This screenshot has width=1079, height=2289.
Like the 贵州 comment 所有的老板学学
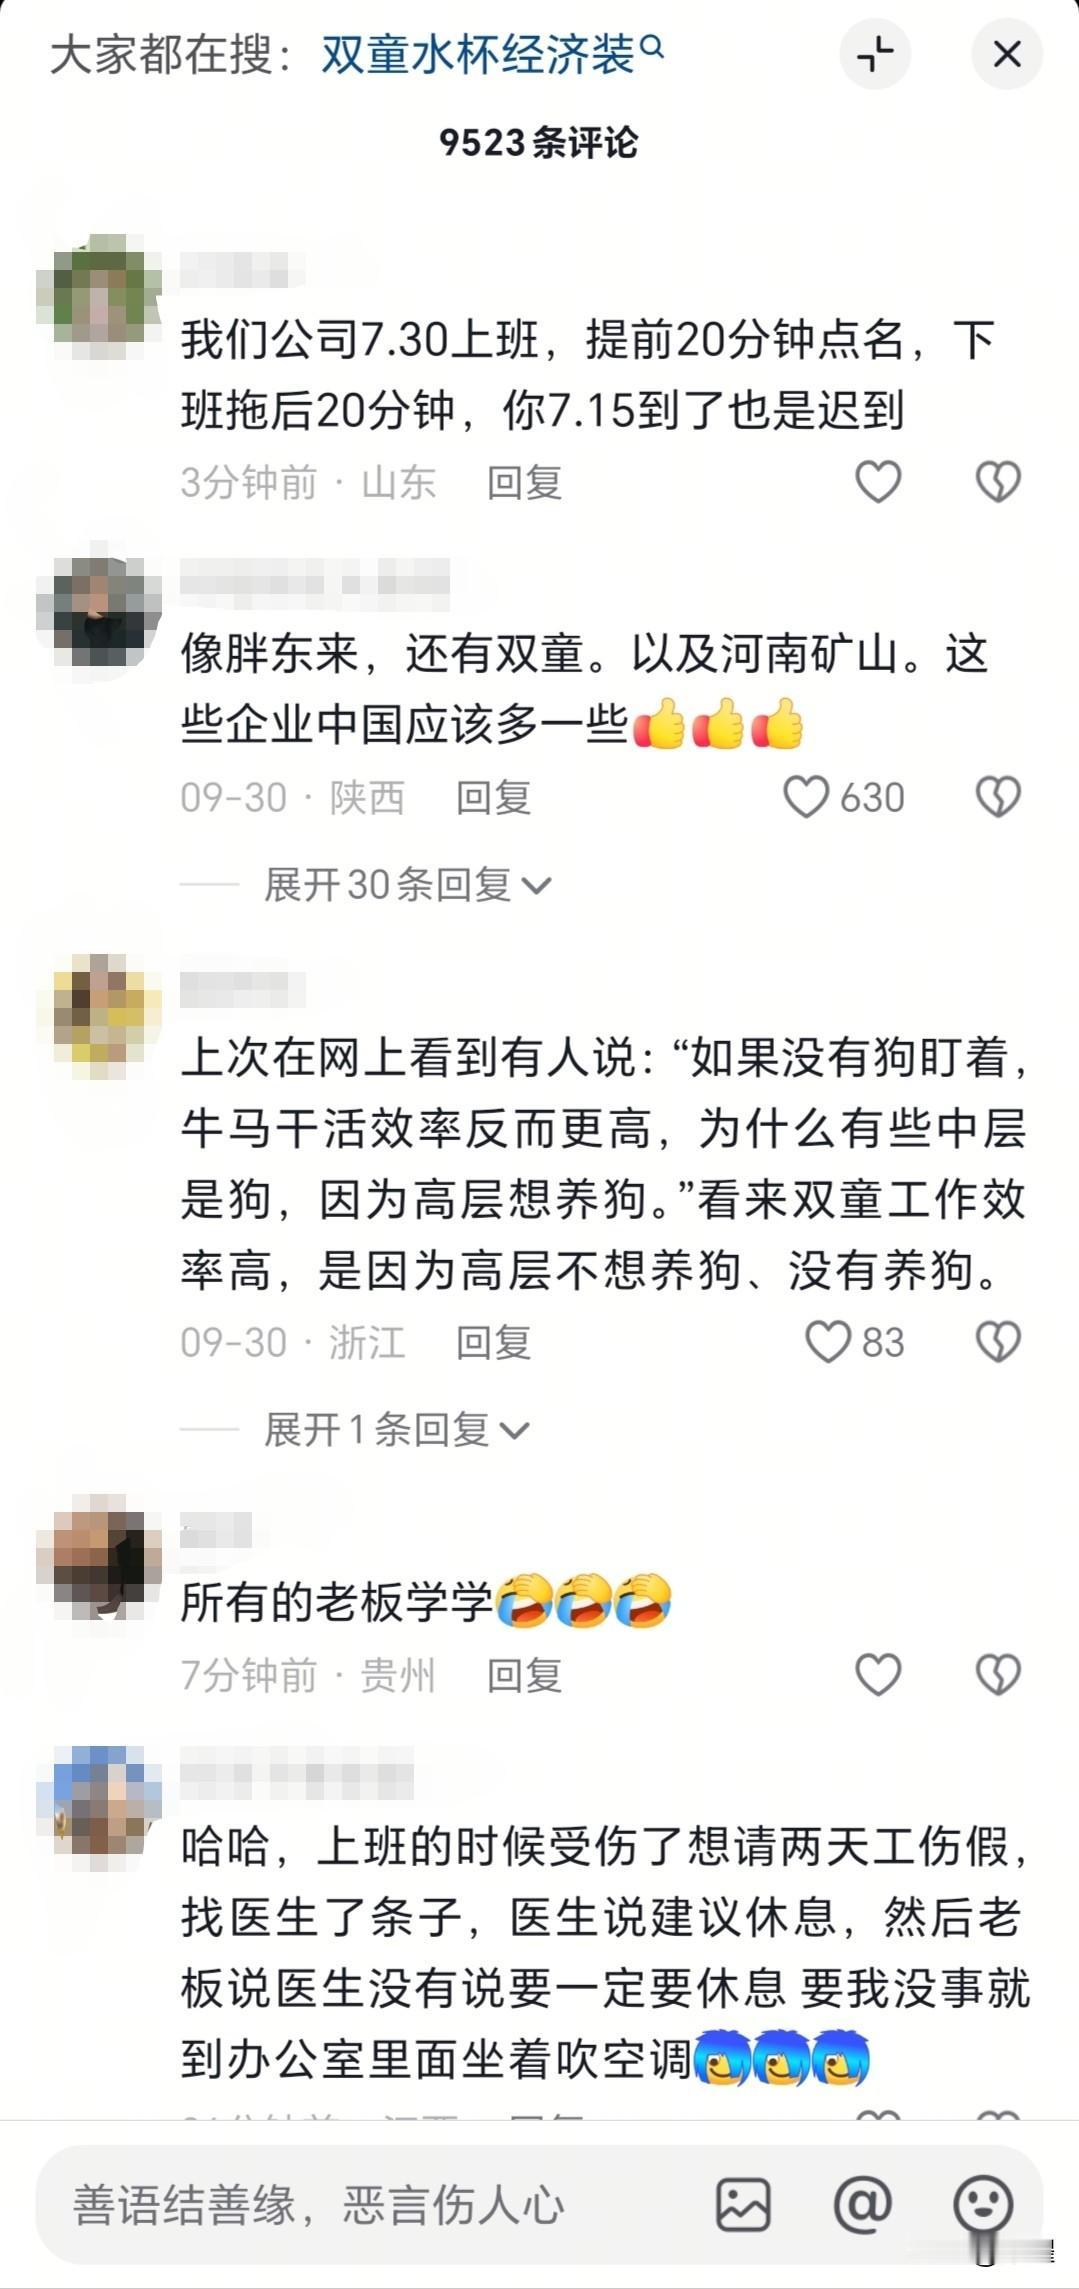pyautogui.click(x=879, y=1674)
